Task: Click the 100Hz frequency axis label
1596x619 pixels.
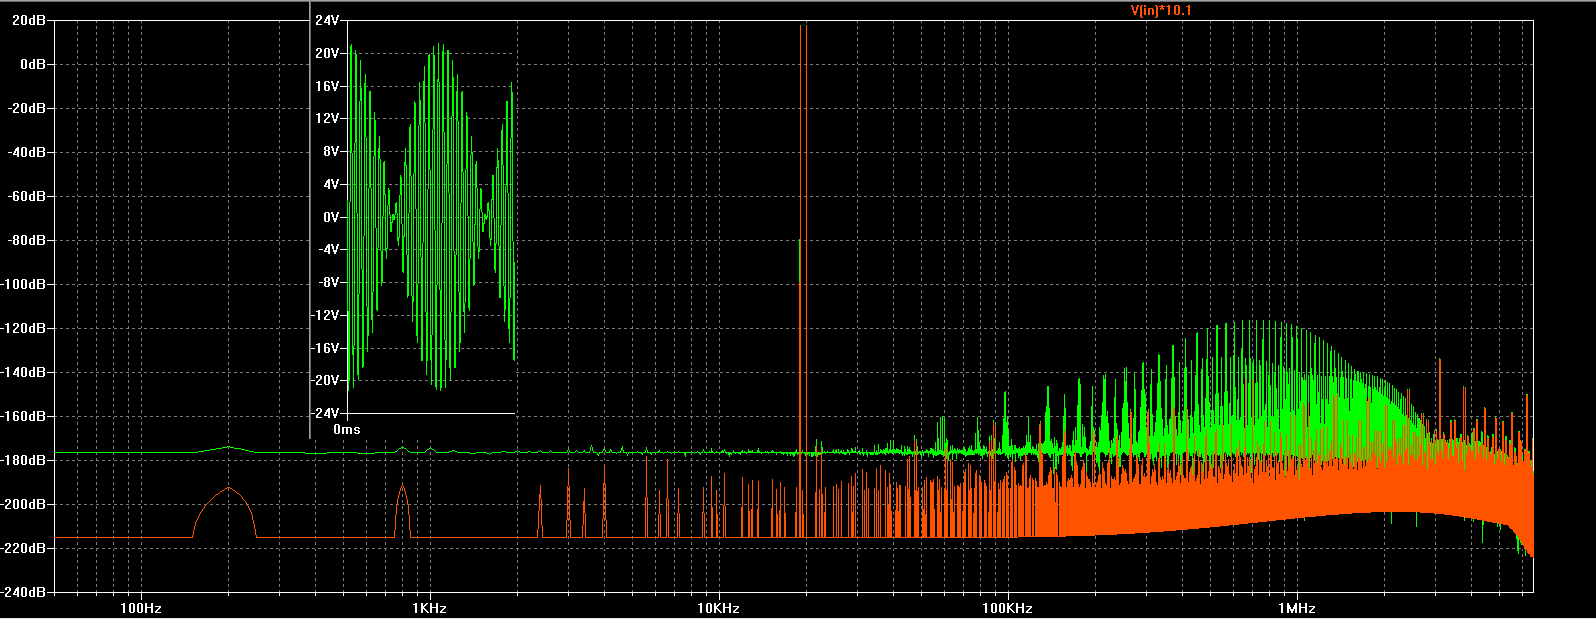Action: tap(141, 608)
